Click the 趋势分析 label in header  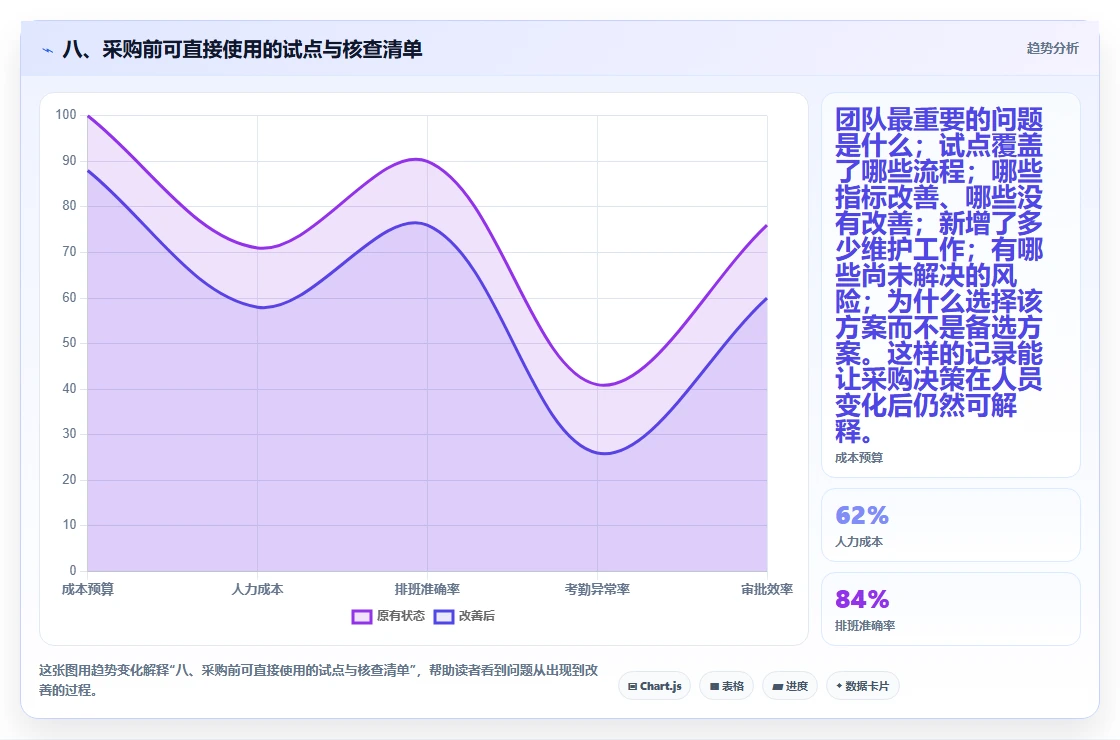(1052, 48)
